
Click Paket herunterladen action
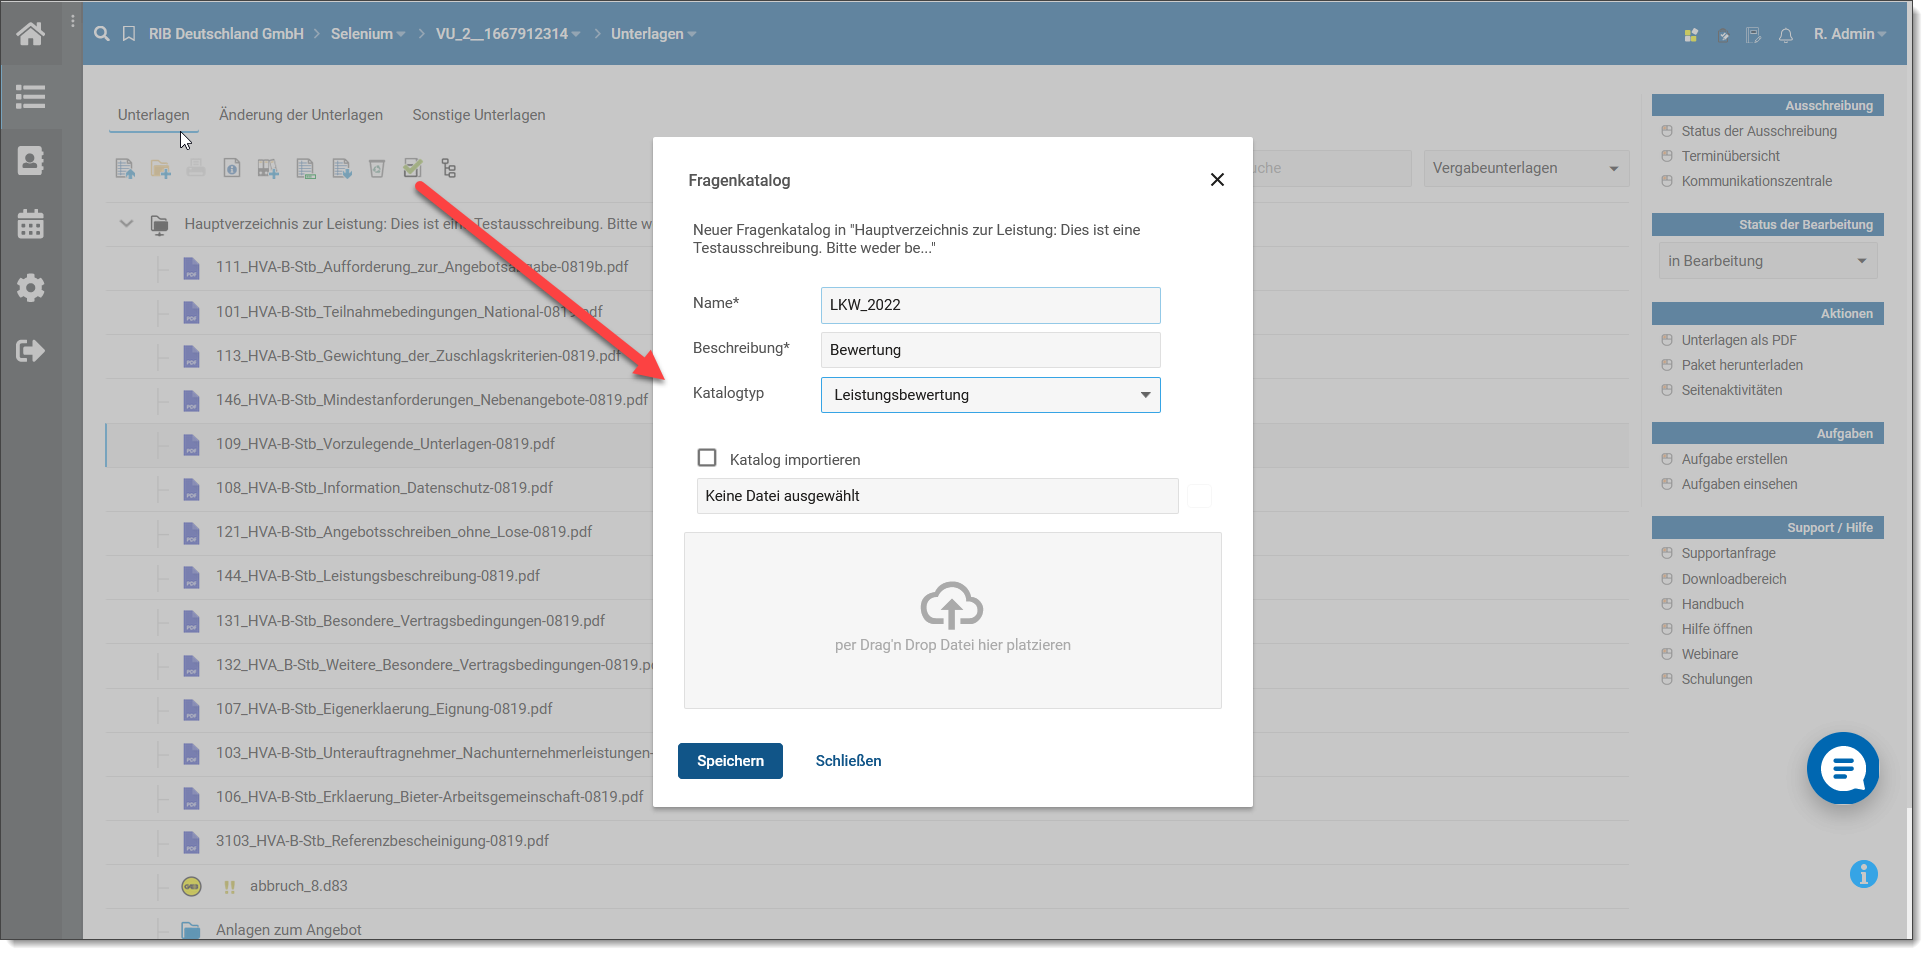point(1742,365)
